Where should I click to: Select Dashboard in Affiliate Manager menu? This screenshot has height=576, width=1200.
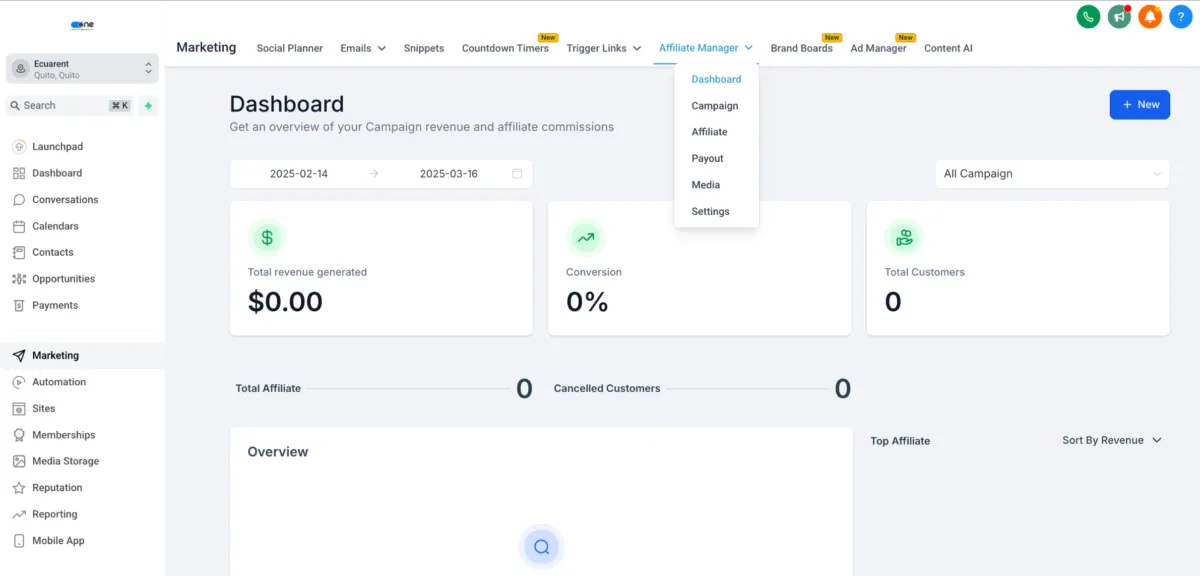pos(716,79)
